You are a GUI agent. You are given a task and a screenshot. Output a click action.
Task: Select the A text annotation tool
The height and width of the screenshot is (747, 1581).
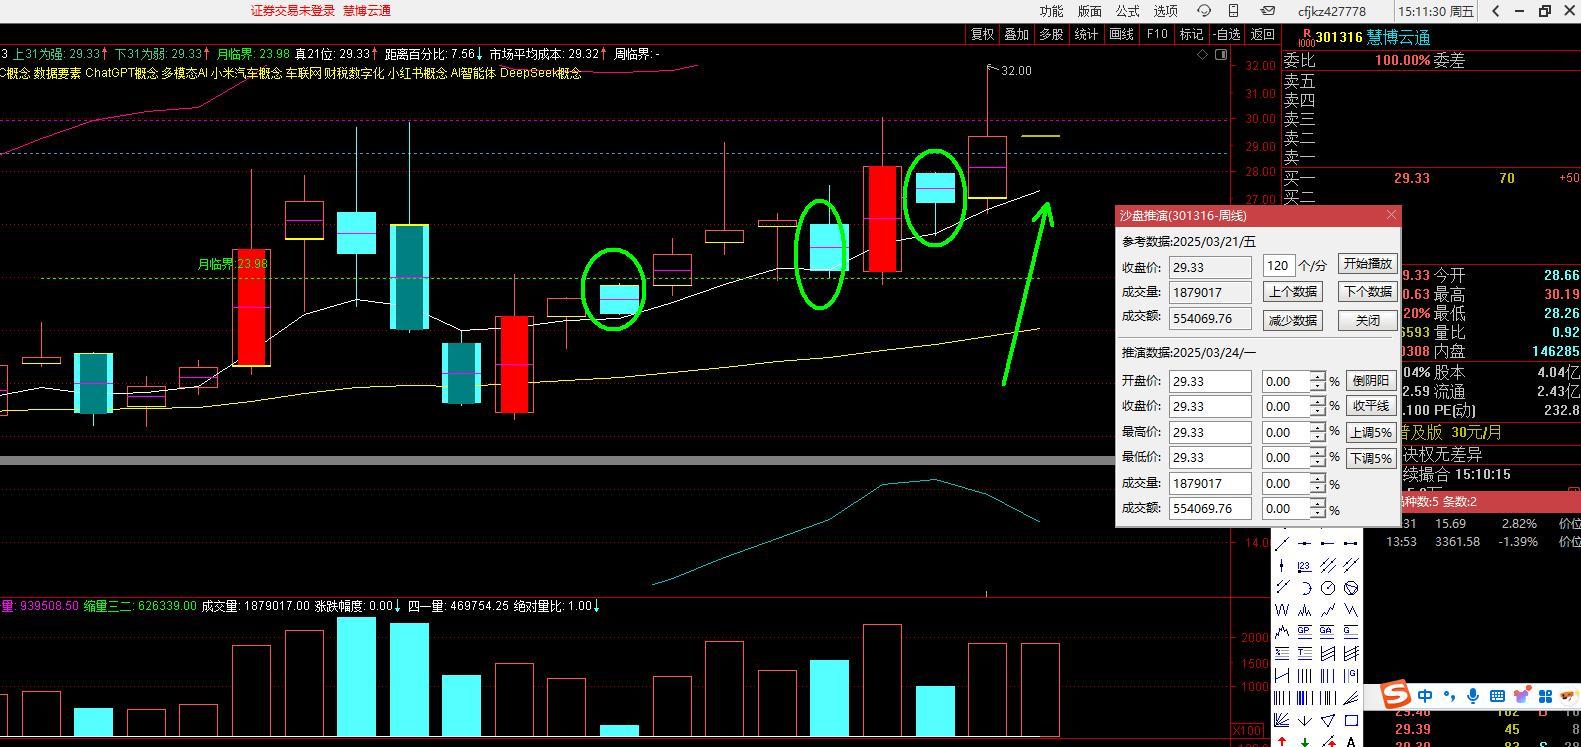[x=1351, y=741]
